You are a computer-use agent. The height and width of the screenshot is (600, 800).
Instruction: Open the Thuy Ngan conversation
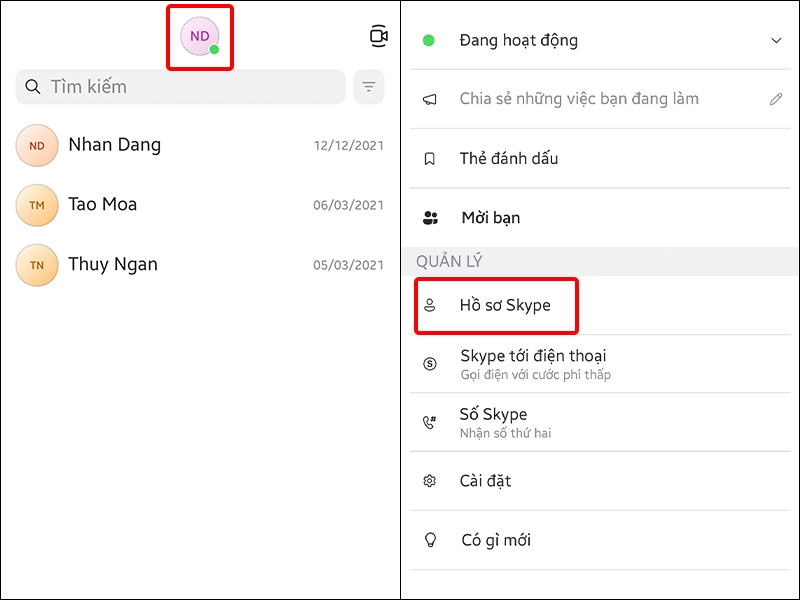point(200,265)
